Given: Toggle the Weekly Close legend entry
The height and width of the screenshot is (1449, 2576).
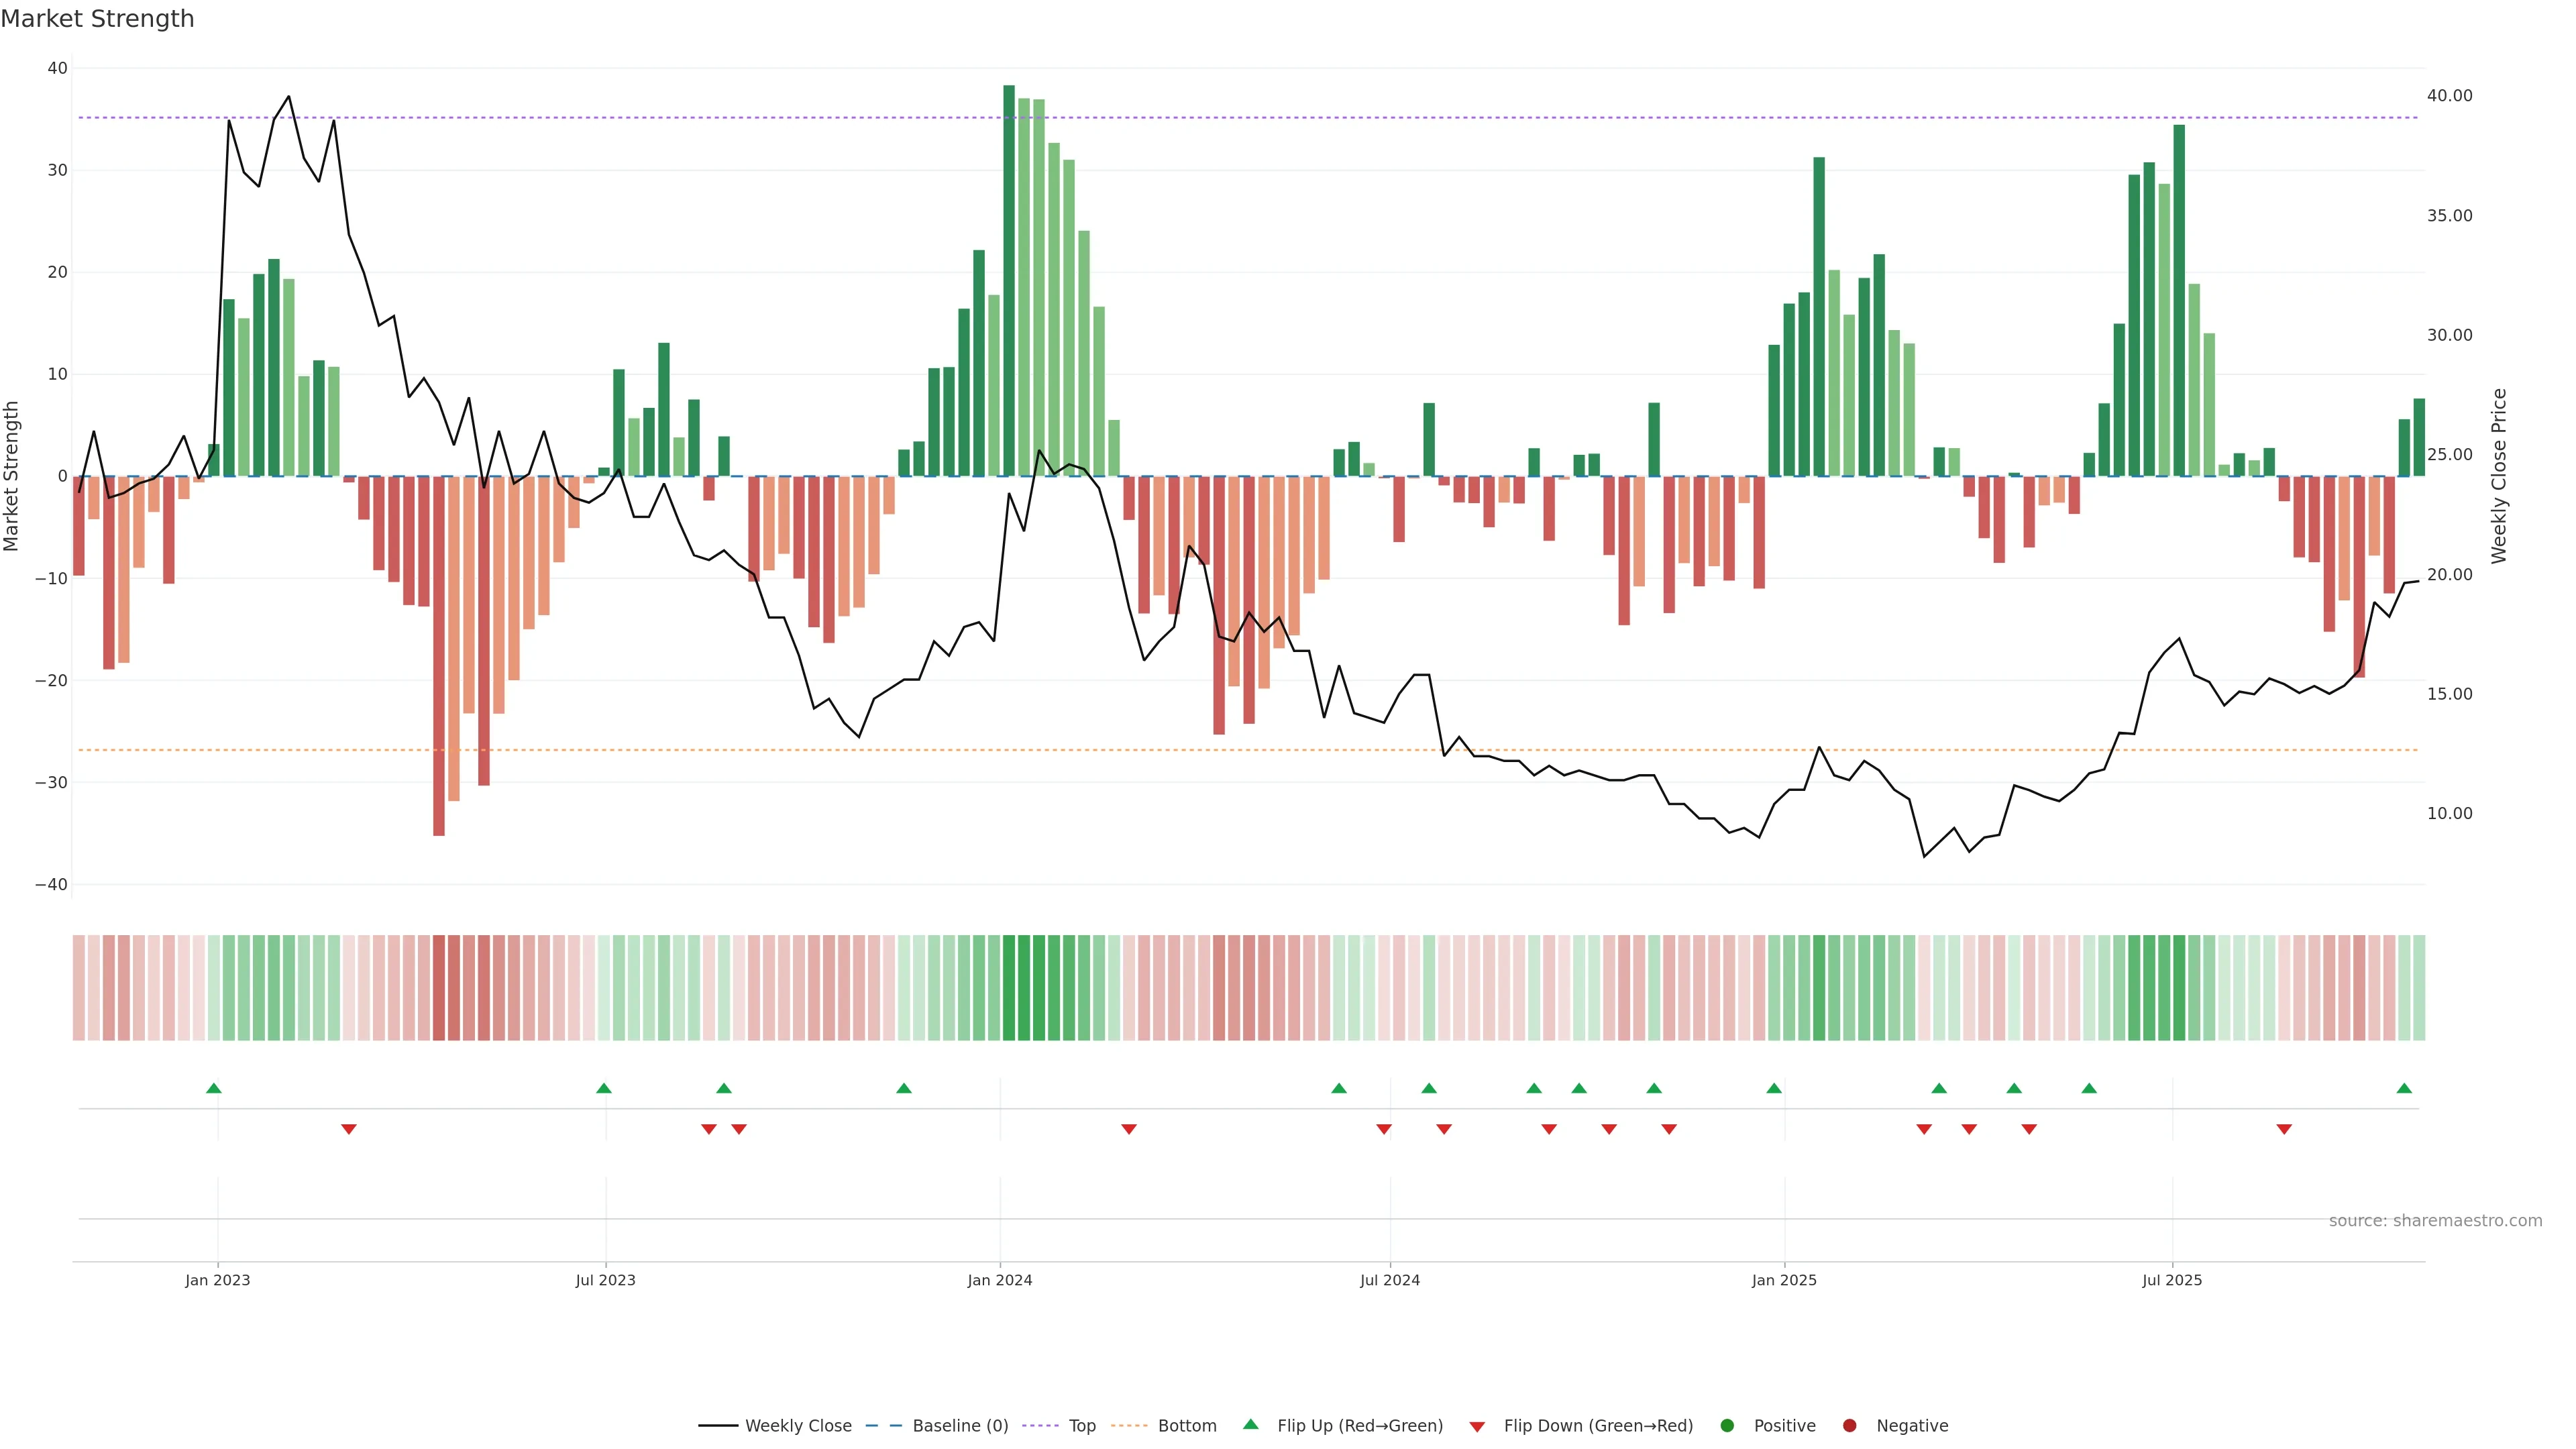Looking at the screenshot, I should pyautogui.click(x=797, y=1425).
